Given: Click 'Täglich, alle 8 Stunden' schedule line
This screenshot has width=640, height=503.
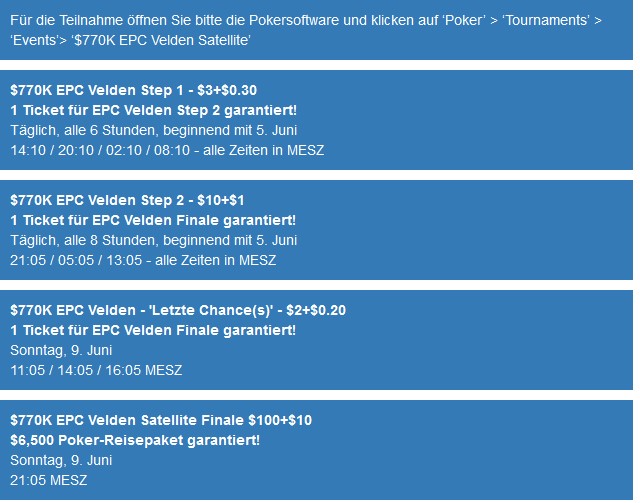Looking at the screenshot, I should point(153,240).
